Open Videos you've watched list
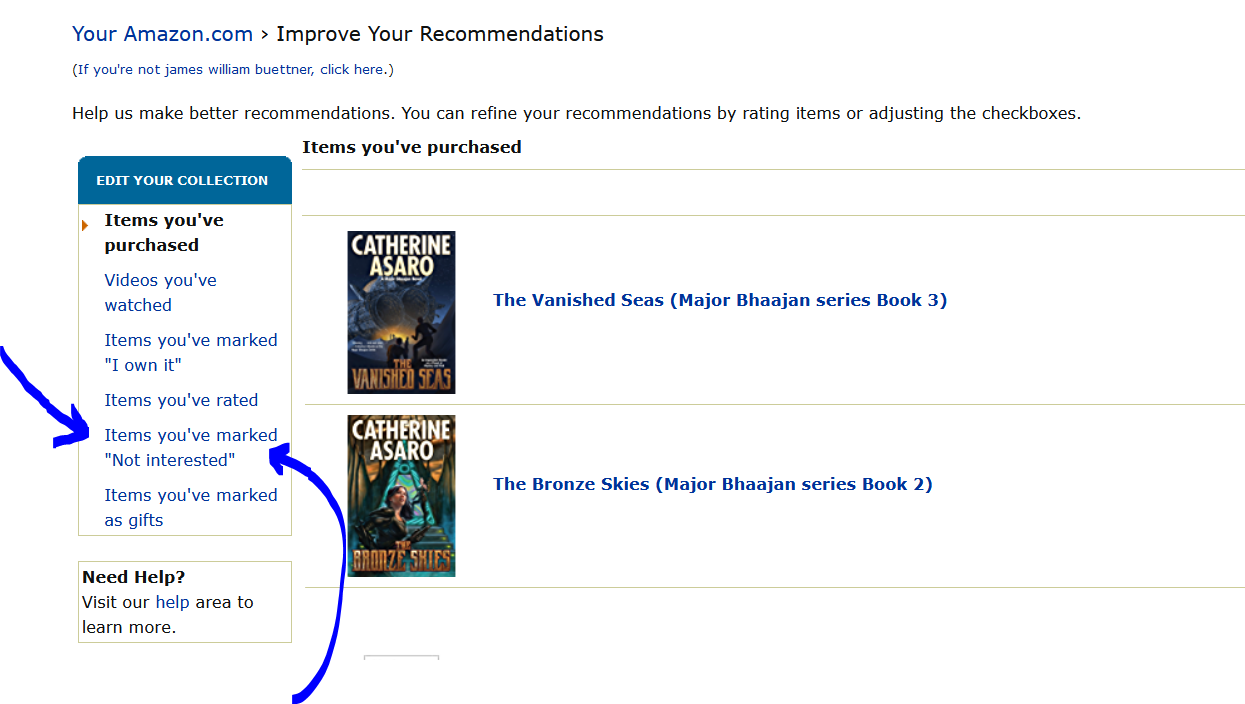The width and height of the screenshot is (1245, 704). (x=160, y=292)
